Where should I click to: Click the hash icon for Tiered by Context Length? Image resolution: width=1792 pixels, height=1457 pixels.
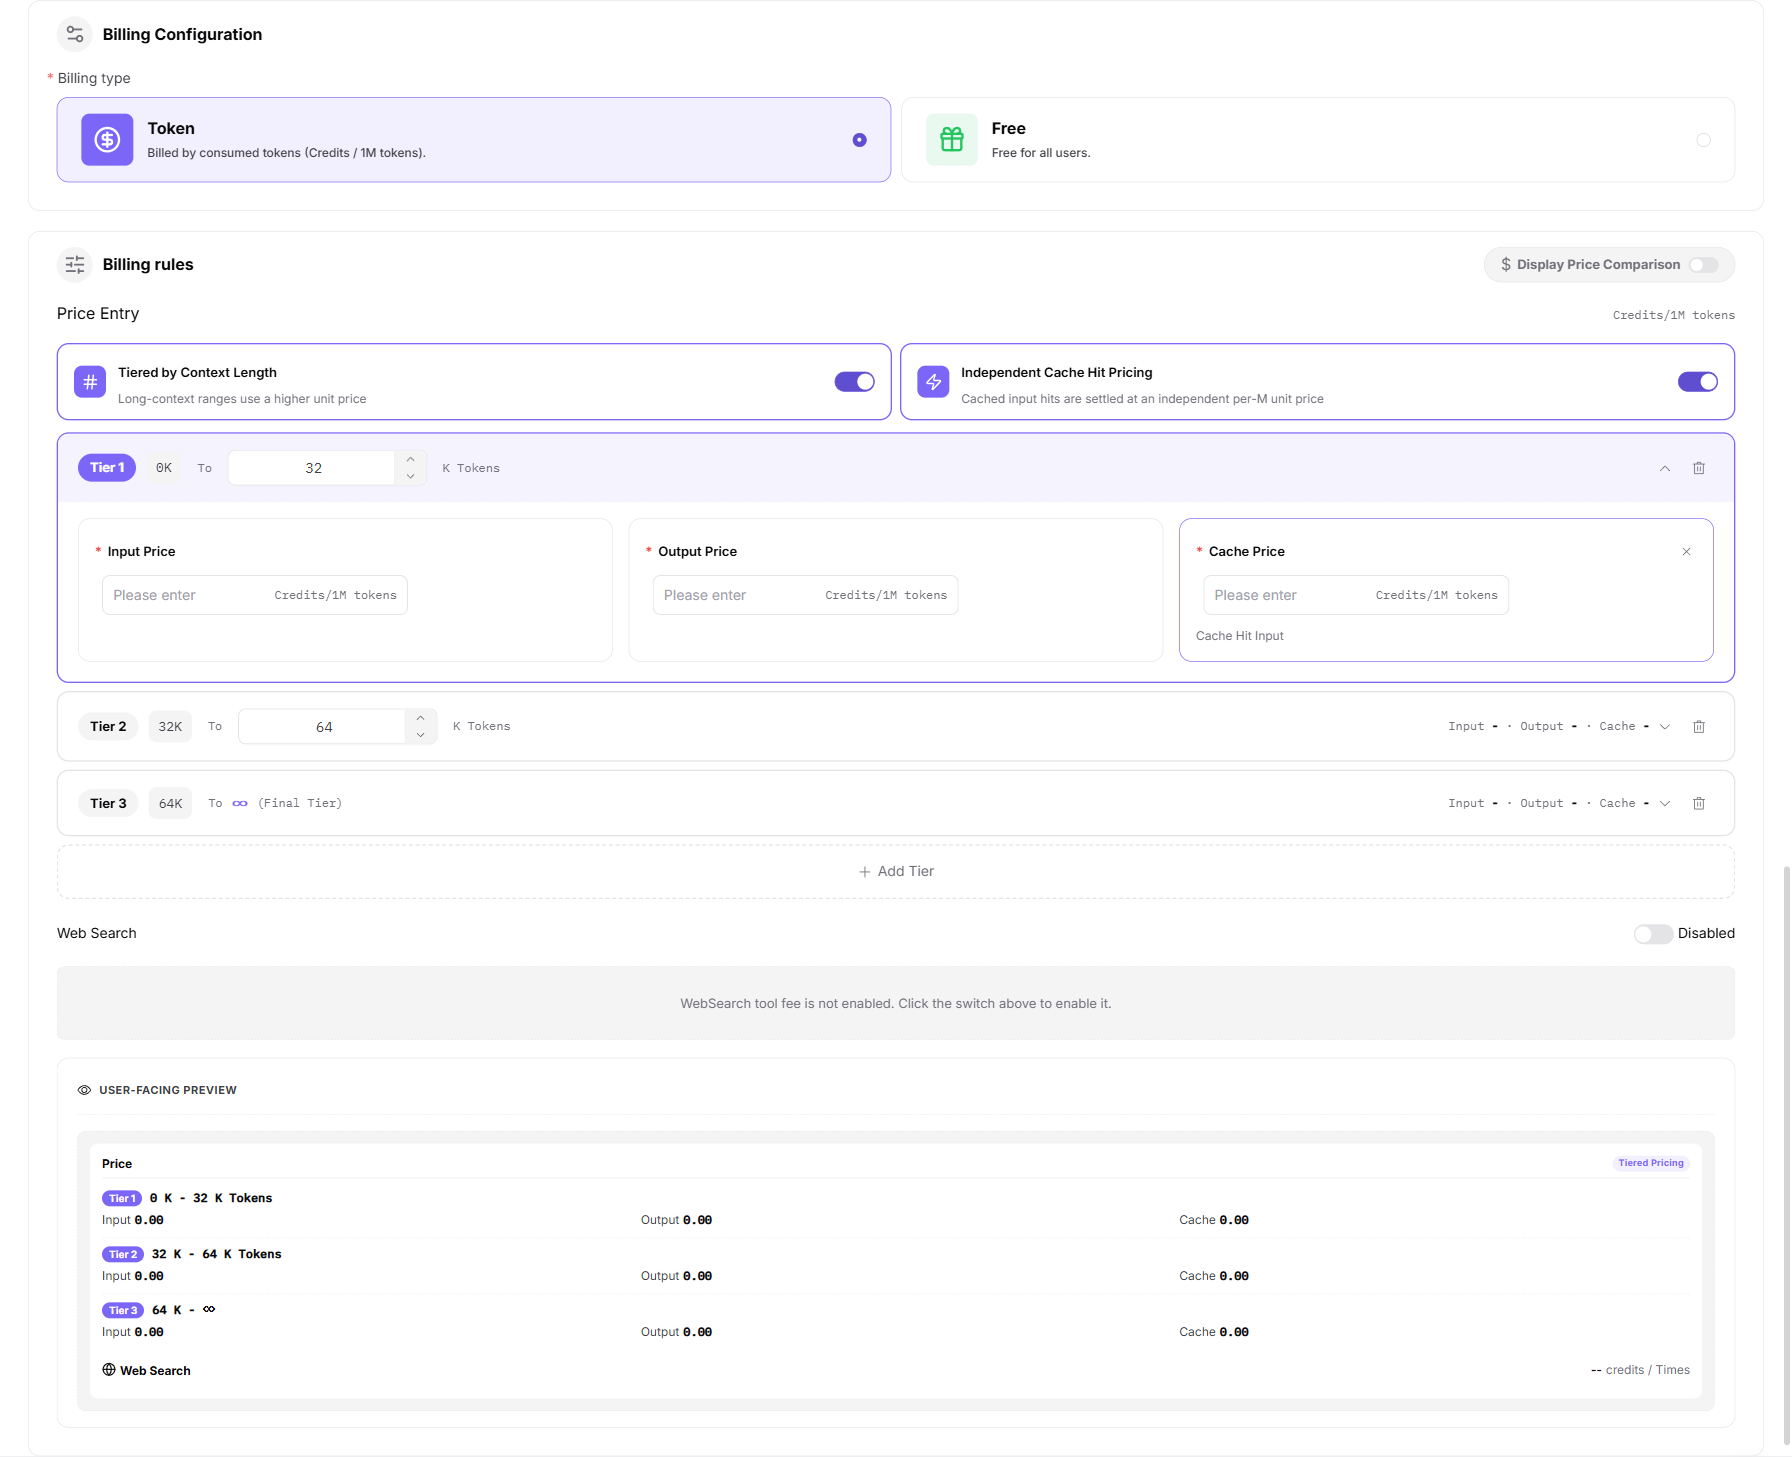(90, 381)
